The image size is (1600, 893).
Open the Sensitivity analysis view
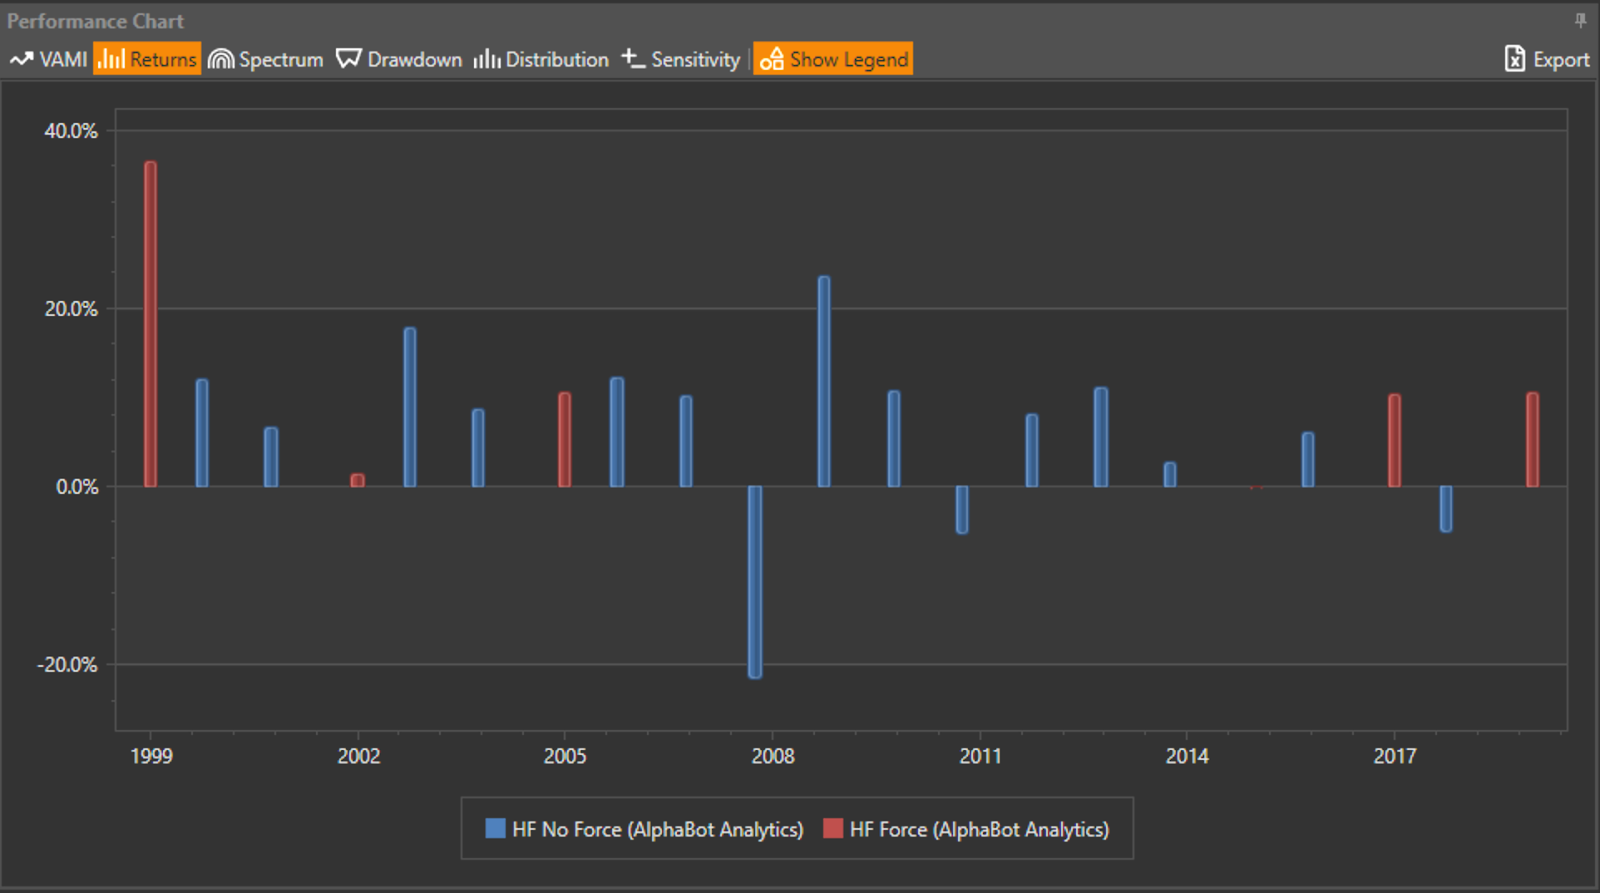(681, 59)
